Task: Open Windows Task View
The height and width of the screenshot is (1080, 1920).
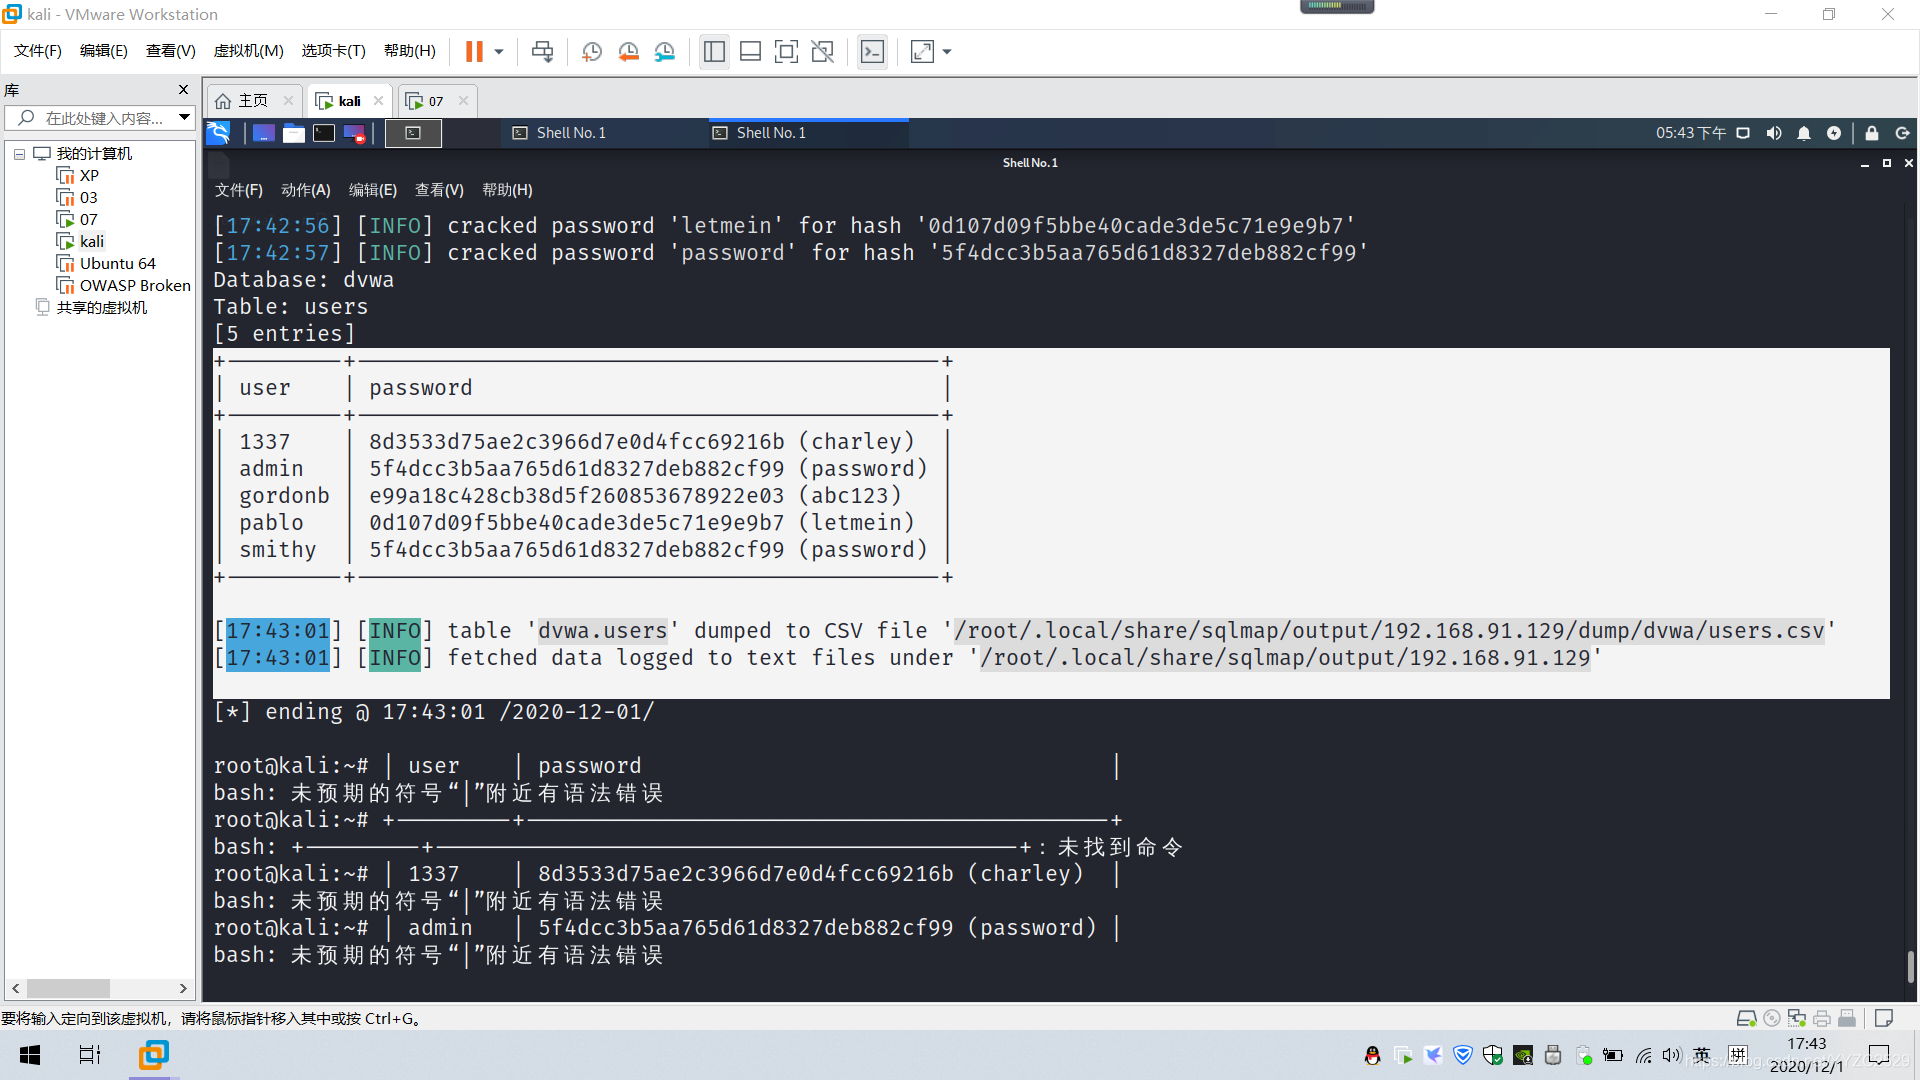Action: click(x=90, y=1055)
